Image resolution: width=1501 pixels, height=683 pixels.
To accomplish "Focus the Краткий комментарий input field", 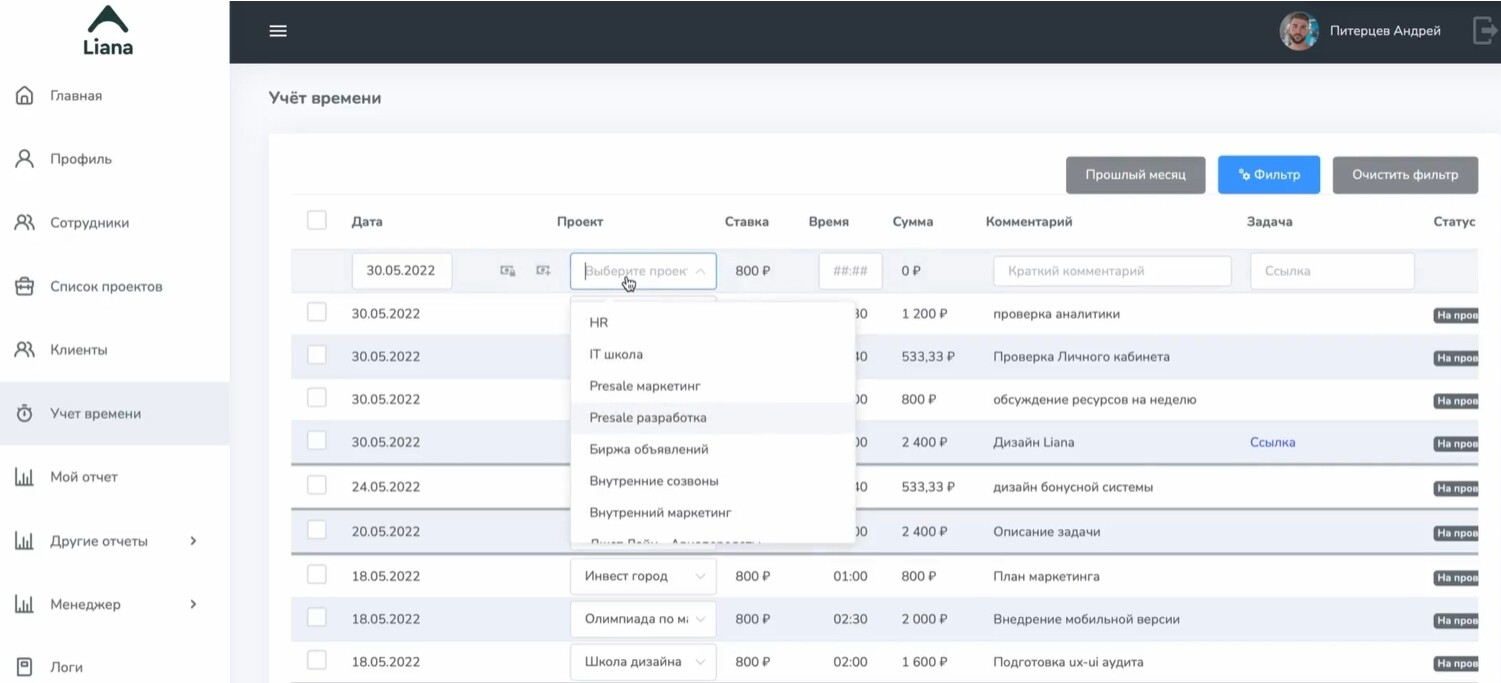I will (x=1111, y=271).
